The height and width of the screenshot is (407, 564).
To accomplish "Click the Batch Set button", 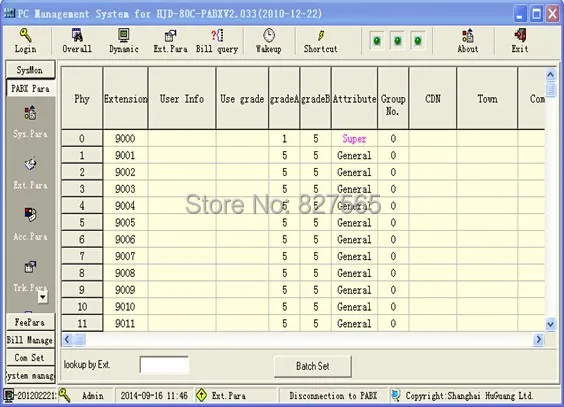I will 313,366.
